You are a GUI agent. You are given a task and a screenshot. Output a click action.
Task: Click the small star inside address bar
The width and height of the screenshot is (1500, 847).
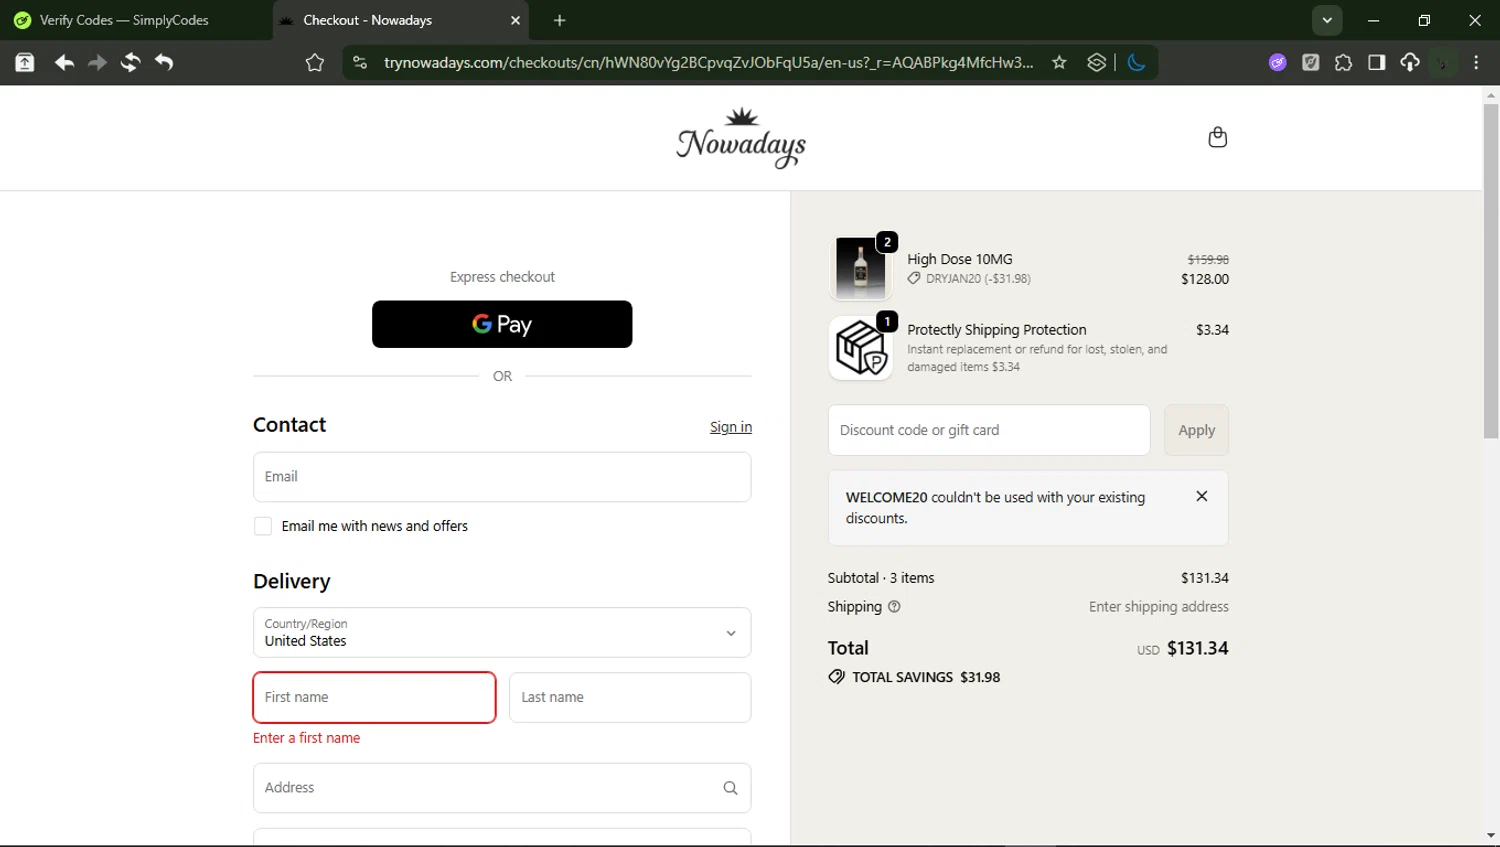coord(1059,63)
